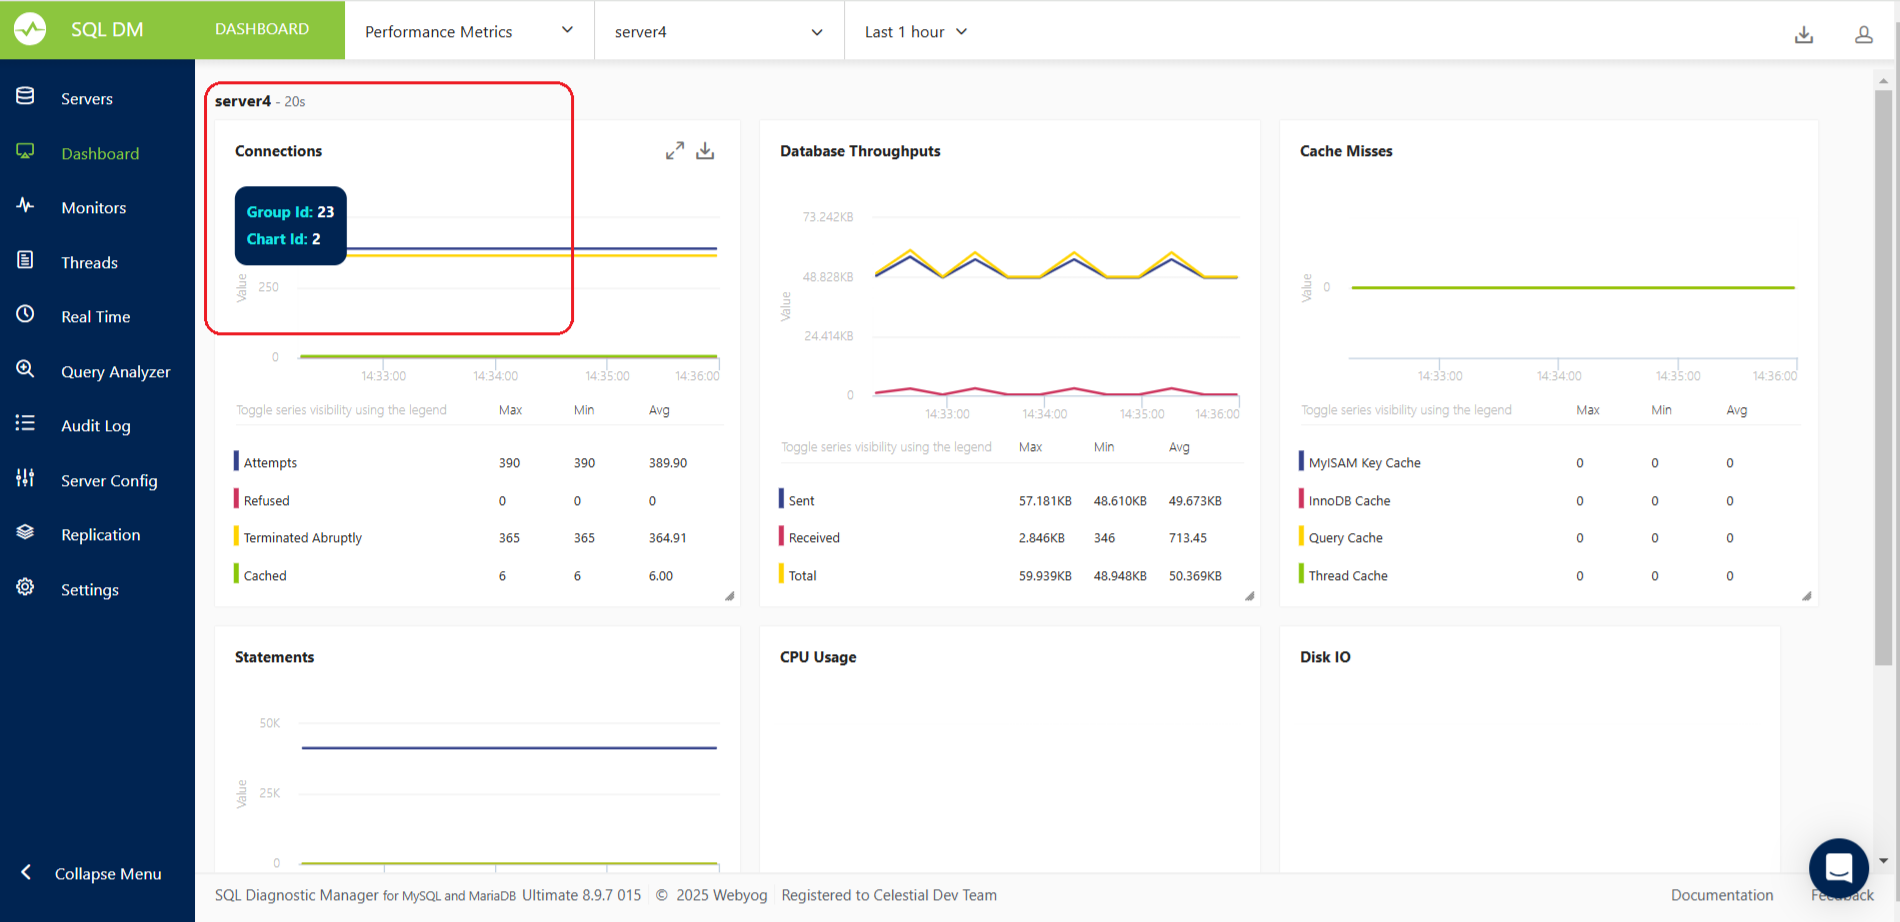Click the Connections panel resize handle
Image resolution: width=1900 pixels, height=922 pixels.
click(730, 596)
